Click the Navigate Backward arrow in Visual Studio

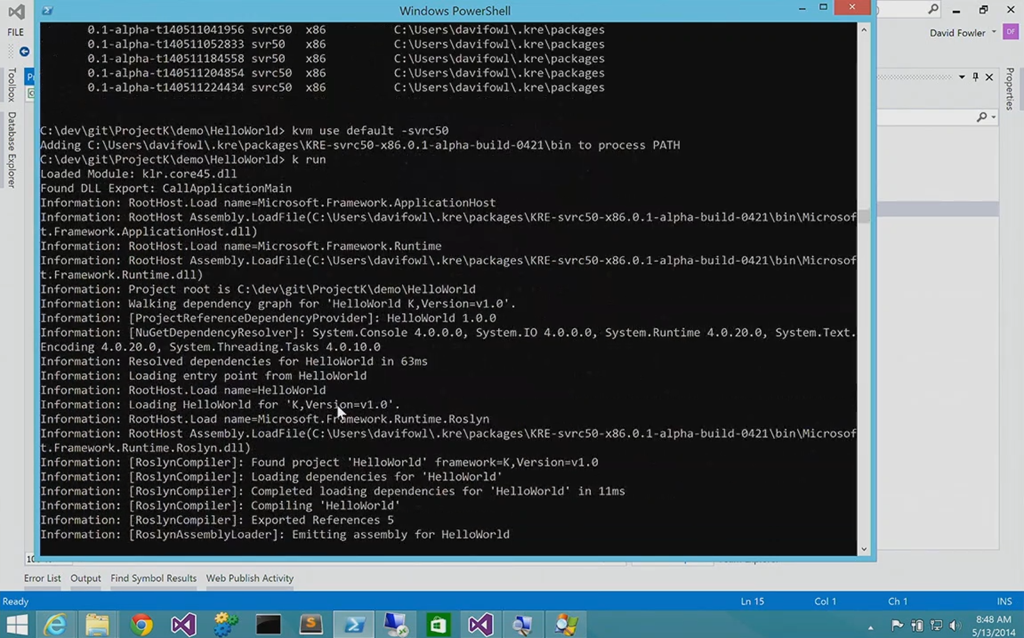(x=24, y=52)
